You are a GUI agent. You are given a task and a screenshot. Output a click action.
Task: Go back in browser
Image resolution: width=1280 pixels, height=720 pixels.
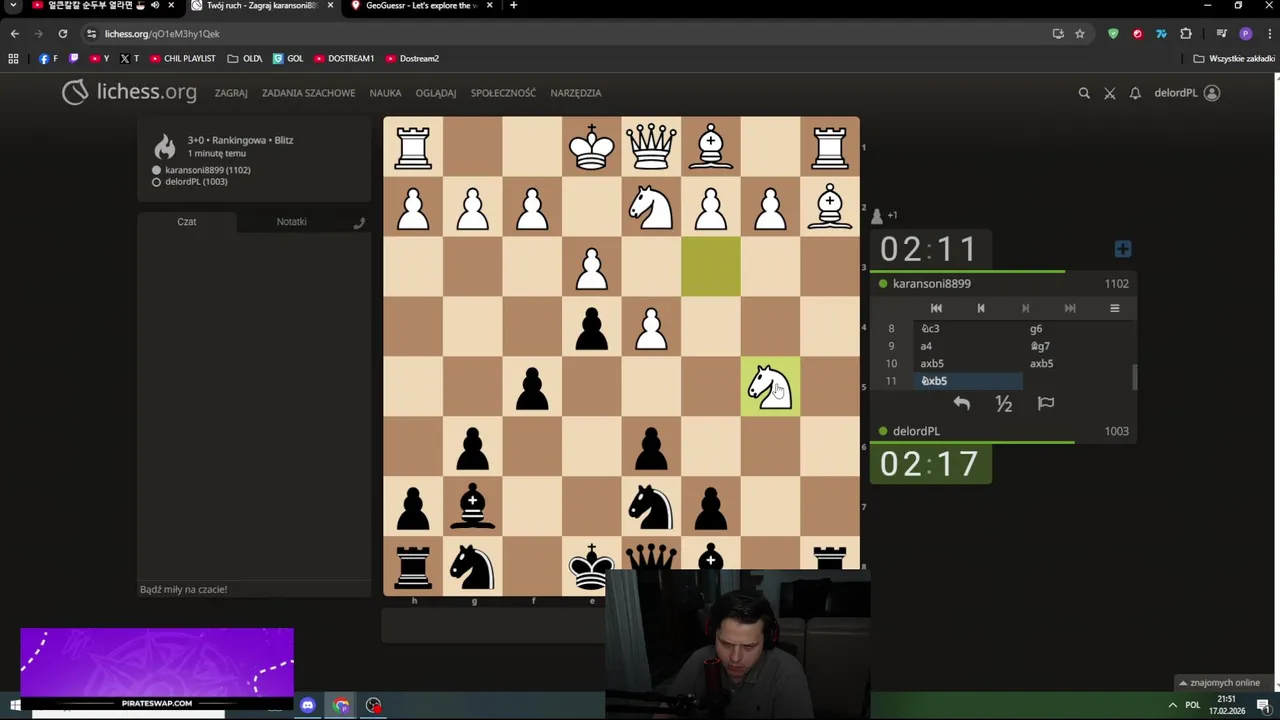click(x=14, y=34)
